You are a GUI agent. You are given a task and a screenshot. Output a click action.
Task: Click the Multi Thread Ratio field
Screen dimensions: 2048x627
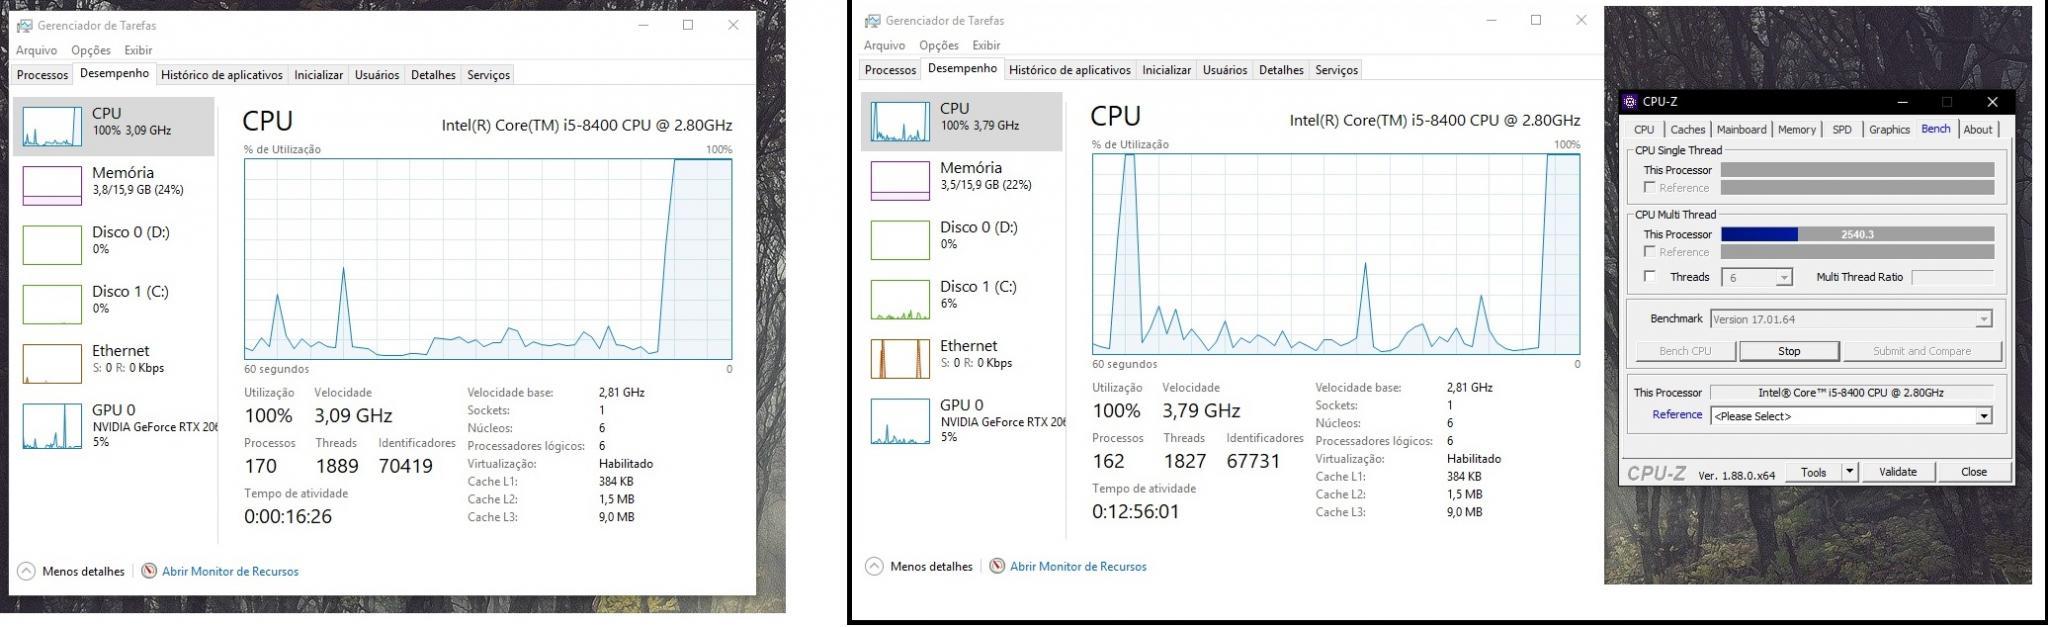click(1952, 277)
